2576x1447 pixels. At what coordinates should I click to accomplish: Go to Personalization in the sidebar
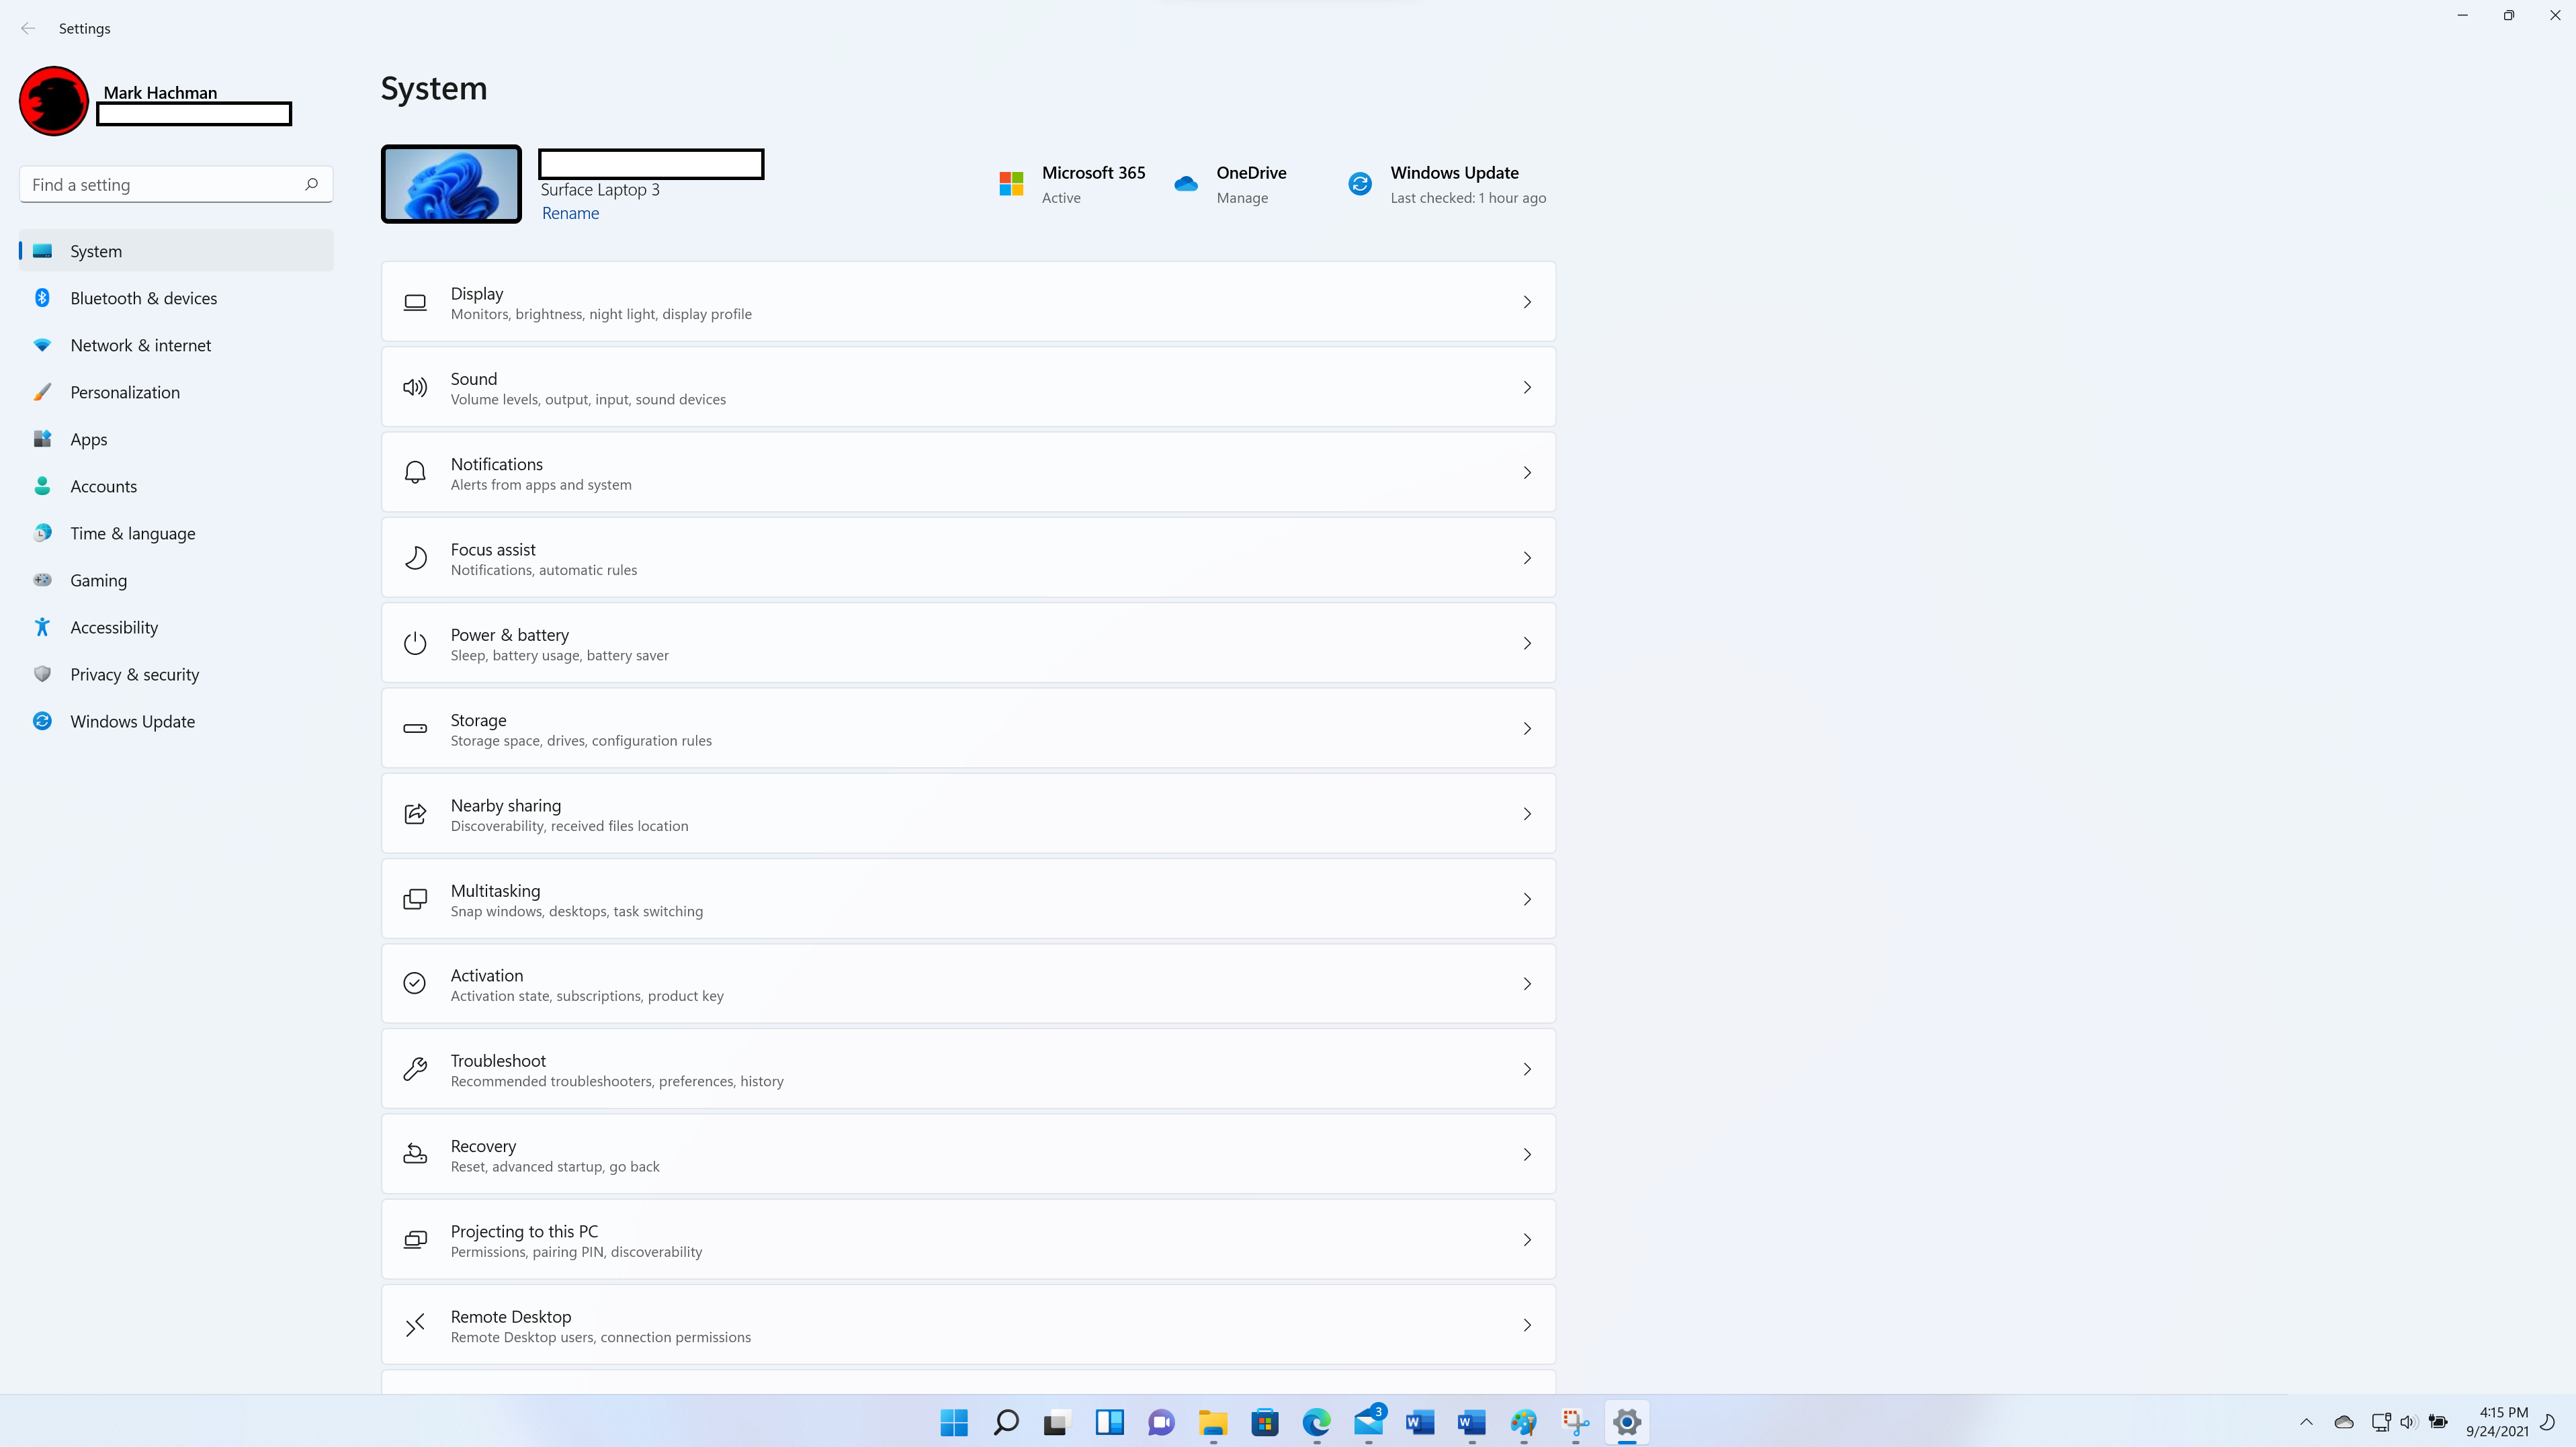(125, 392)
